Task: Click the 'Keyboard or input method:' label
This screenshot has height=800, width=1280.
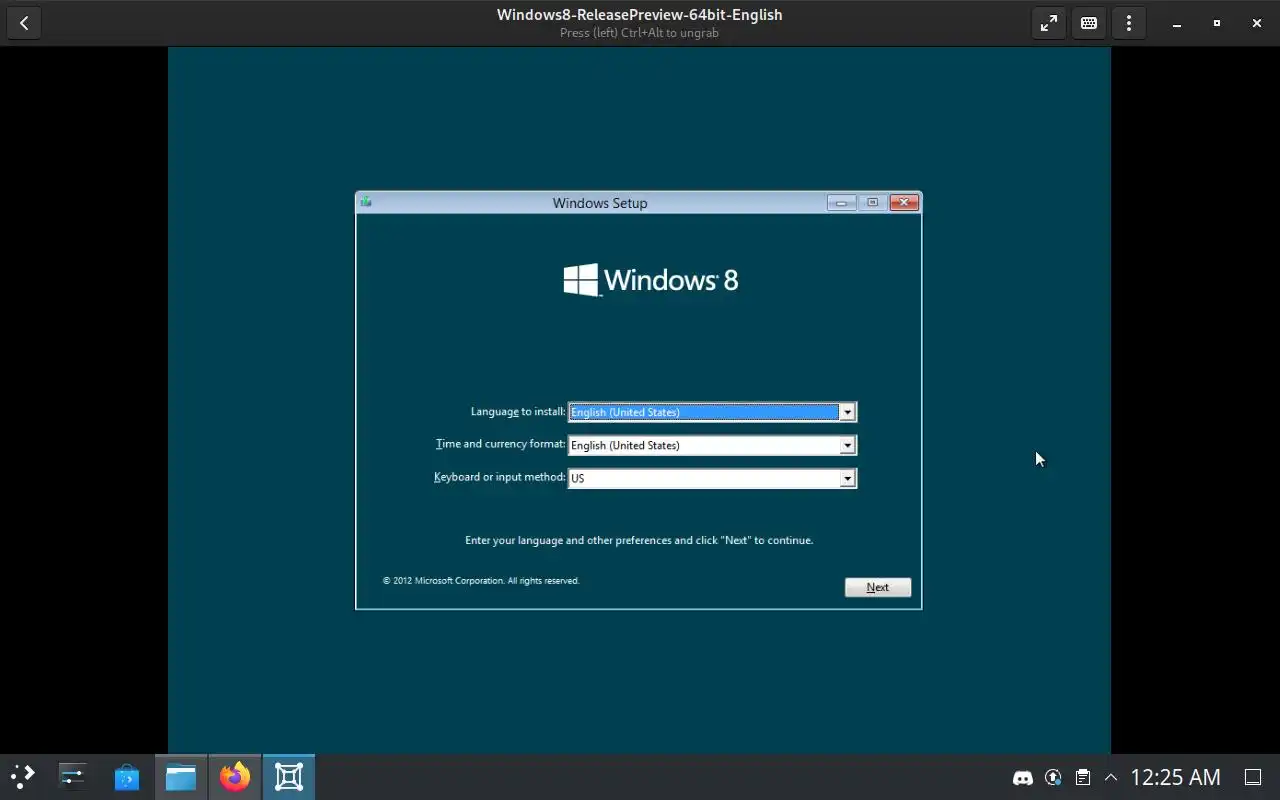Action: tap(500, 477)
